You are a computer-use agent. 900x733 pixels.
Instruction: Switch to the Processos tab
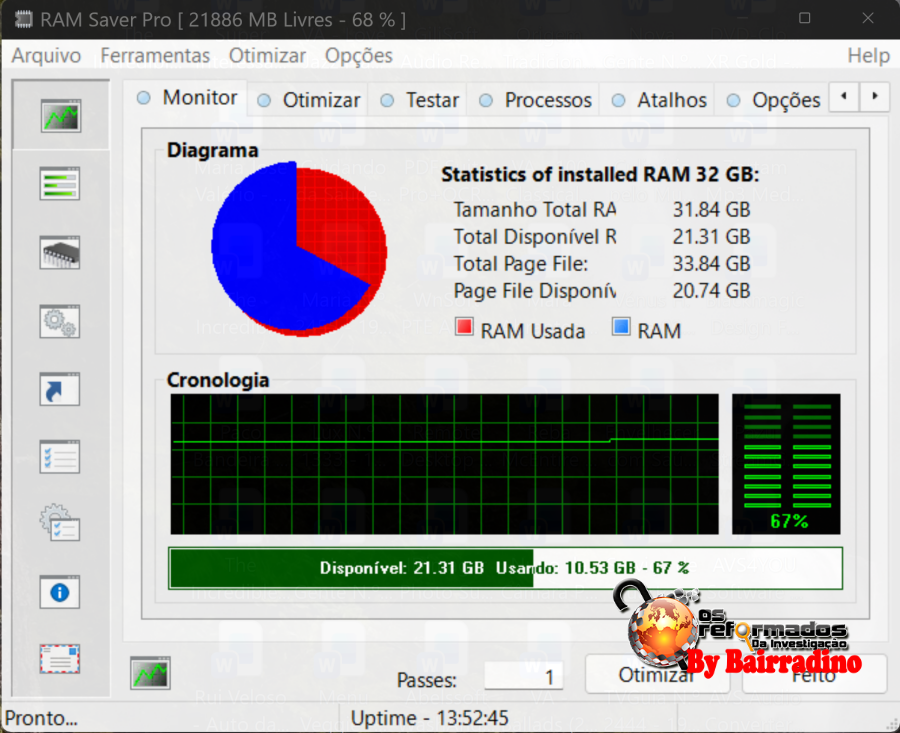point(535,100)
